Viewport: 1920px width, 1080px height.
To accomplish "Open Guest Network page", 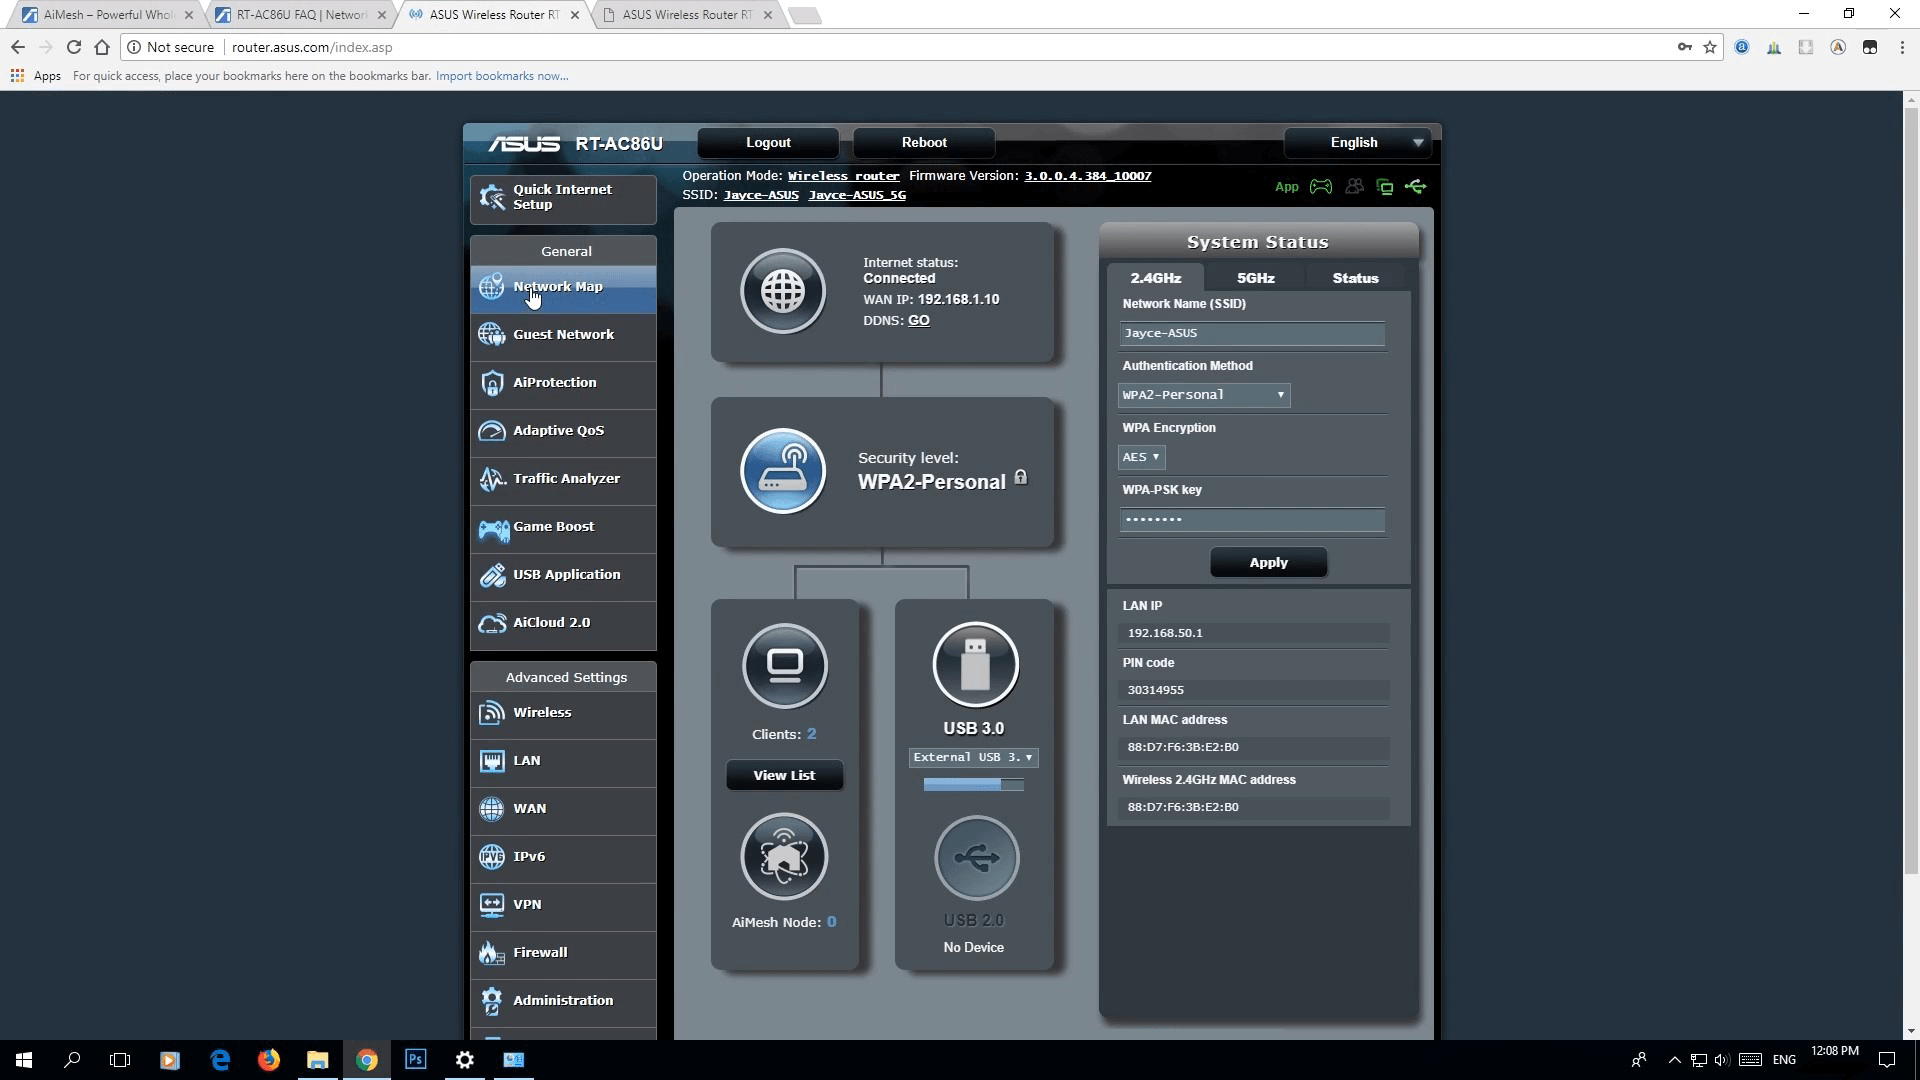I will coord(563,335).
